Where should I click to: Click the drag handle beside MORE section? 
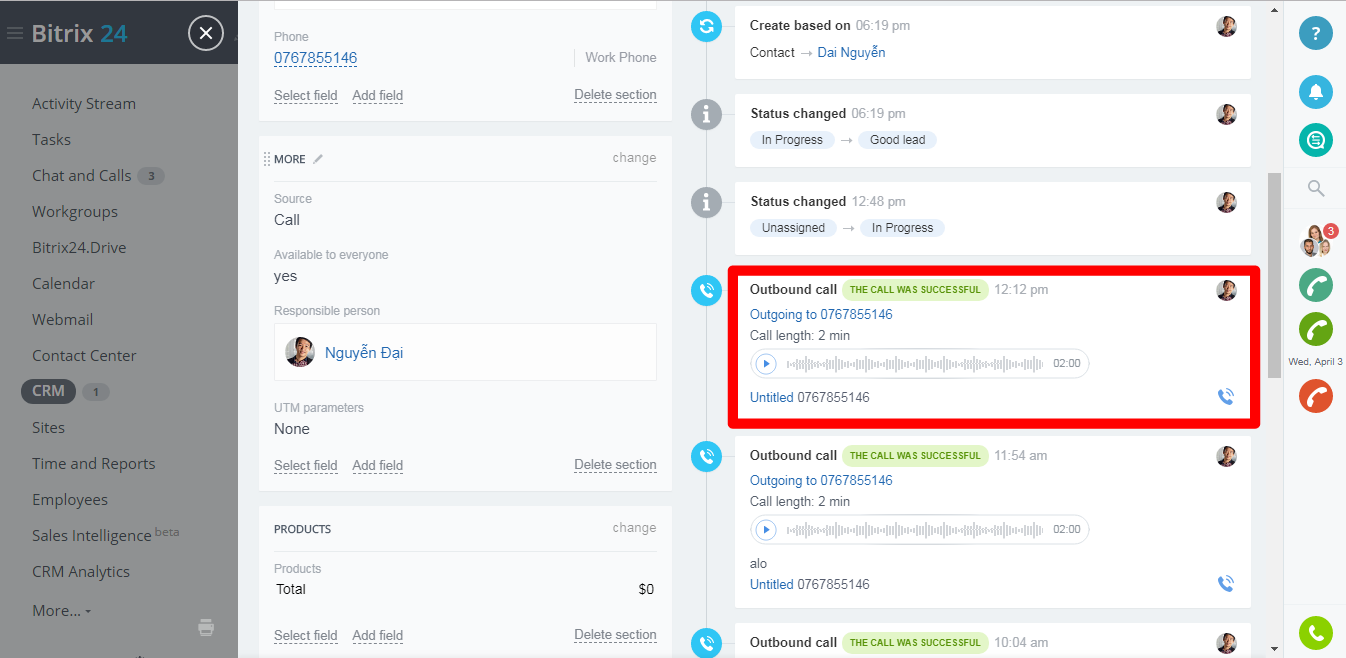coord(267,159)
